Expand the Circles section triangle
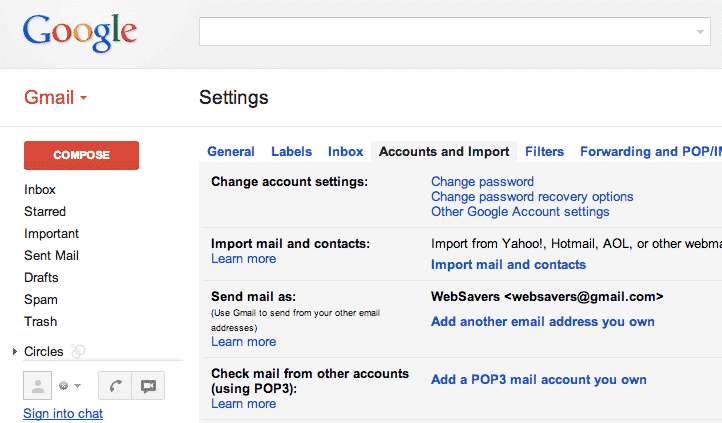Screen dimensions: 722x423 [x=15, y=352]
